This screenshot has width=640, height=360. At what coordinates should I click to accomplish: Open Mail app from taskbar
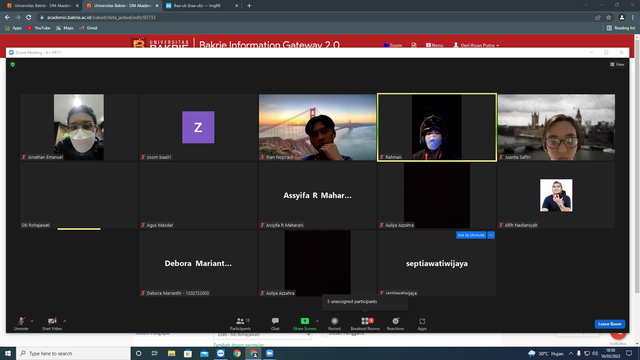(x=204, y=353)
